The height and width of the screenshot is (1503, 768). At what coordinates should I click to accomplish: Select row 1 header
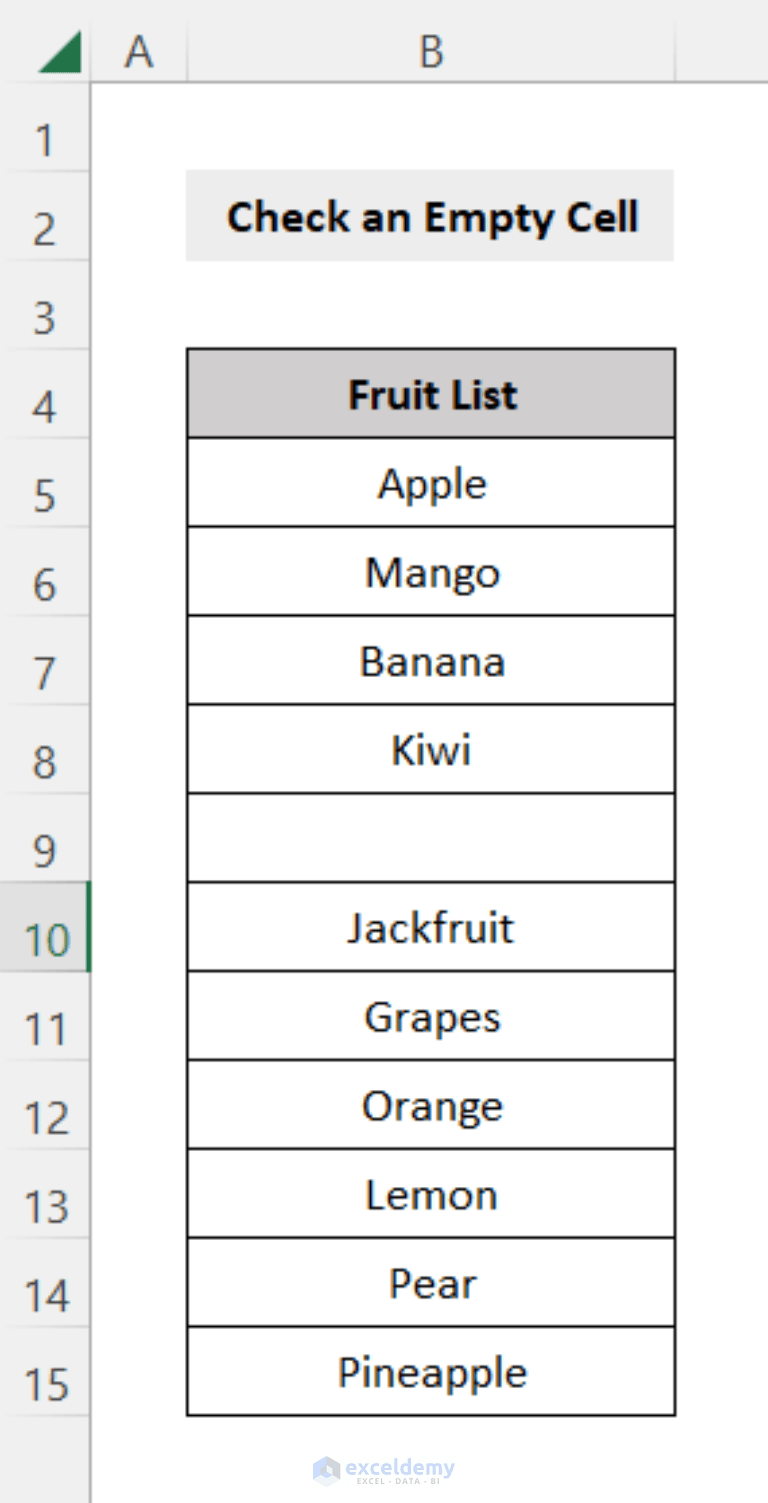tap(44, 140)
